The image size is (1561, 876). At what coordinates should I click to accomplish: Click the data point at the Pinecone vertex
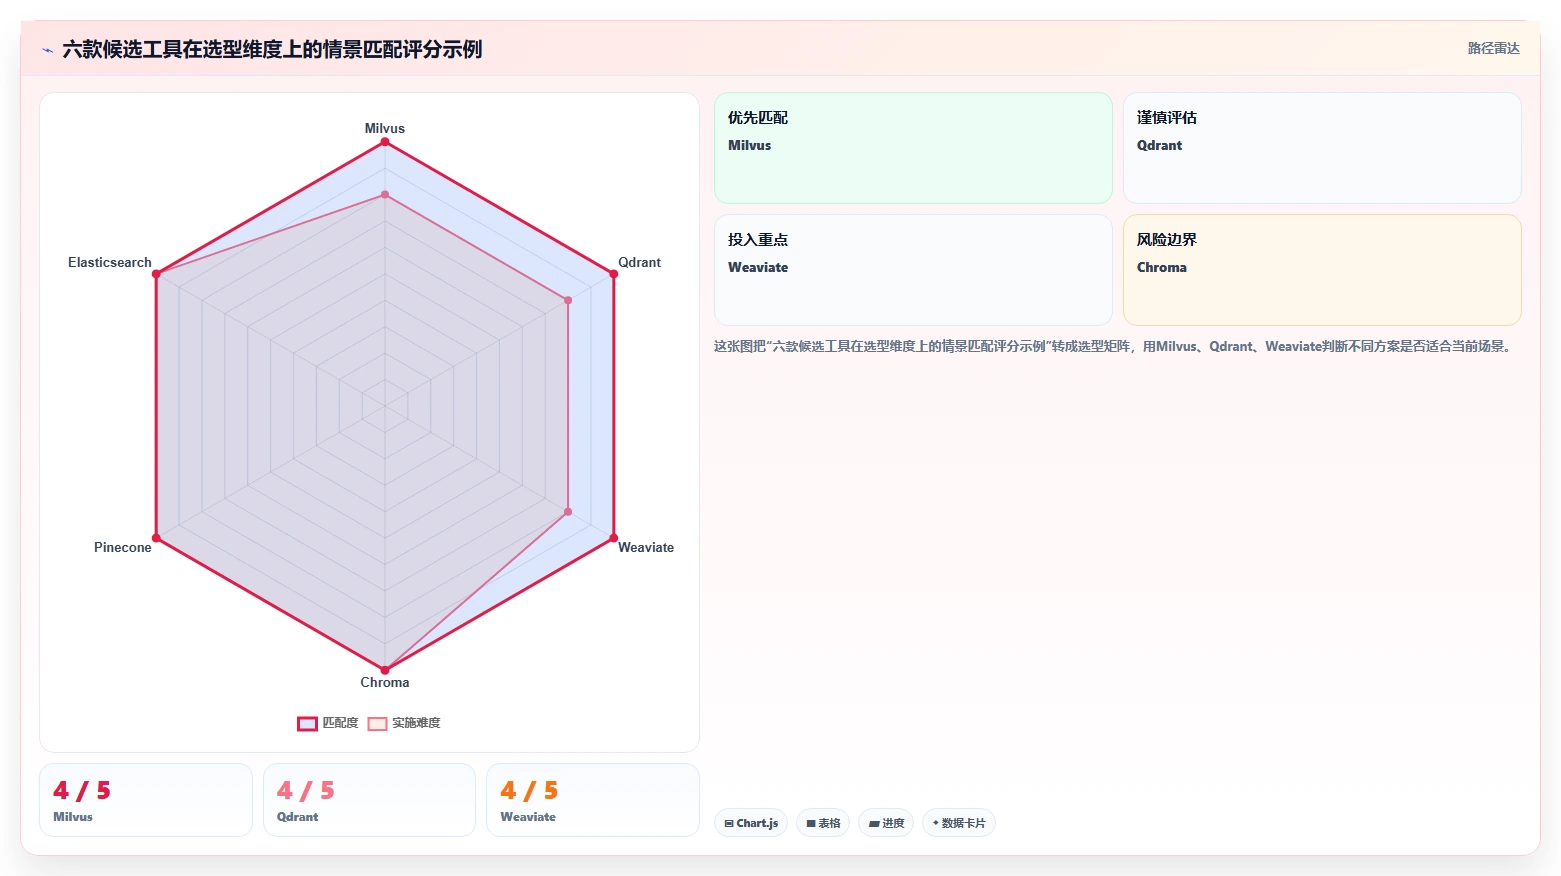[156, 538]
